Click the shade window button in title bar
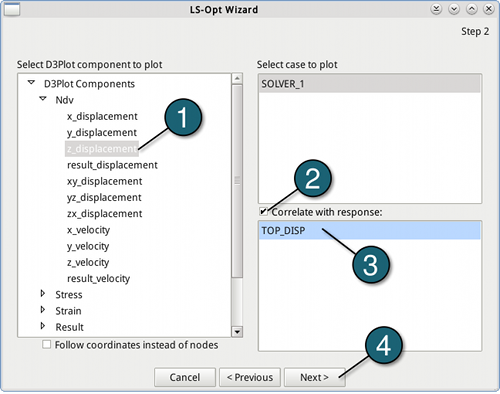Viewport: 500px width, 394px height. coord(436,9)
